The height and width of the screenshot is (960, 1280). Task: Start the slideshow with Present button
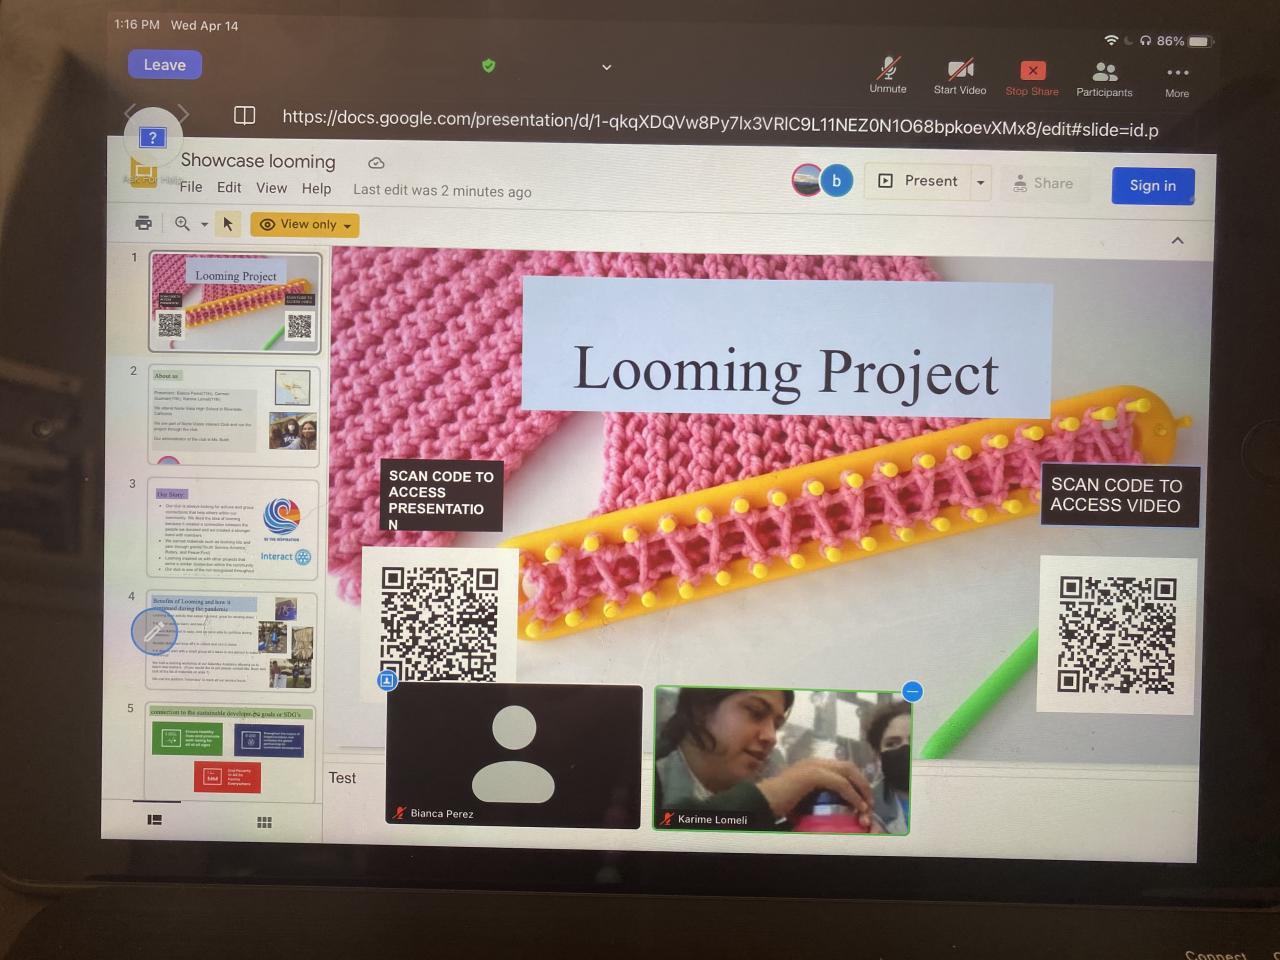click(x=918, y=181)
